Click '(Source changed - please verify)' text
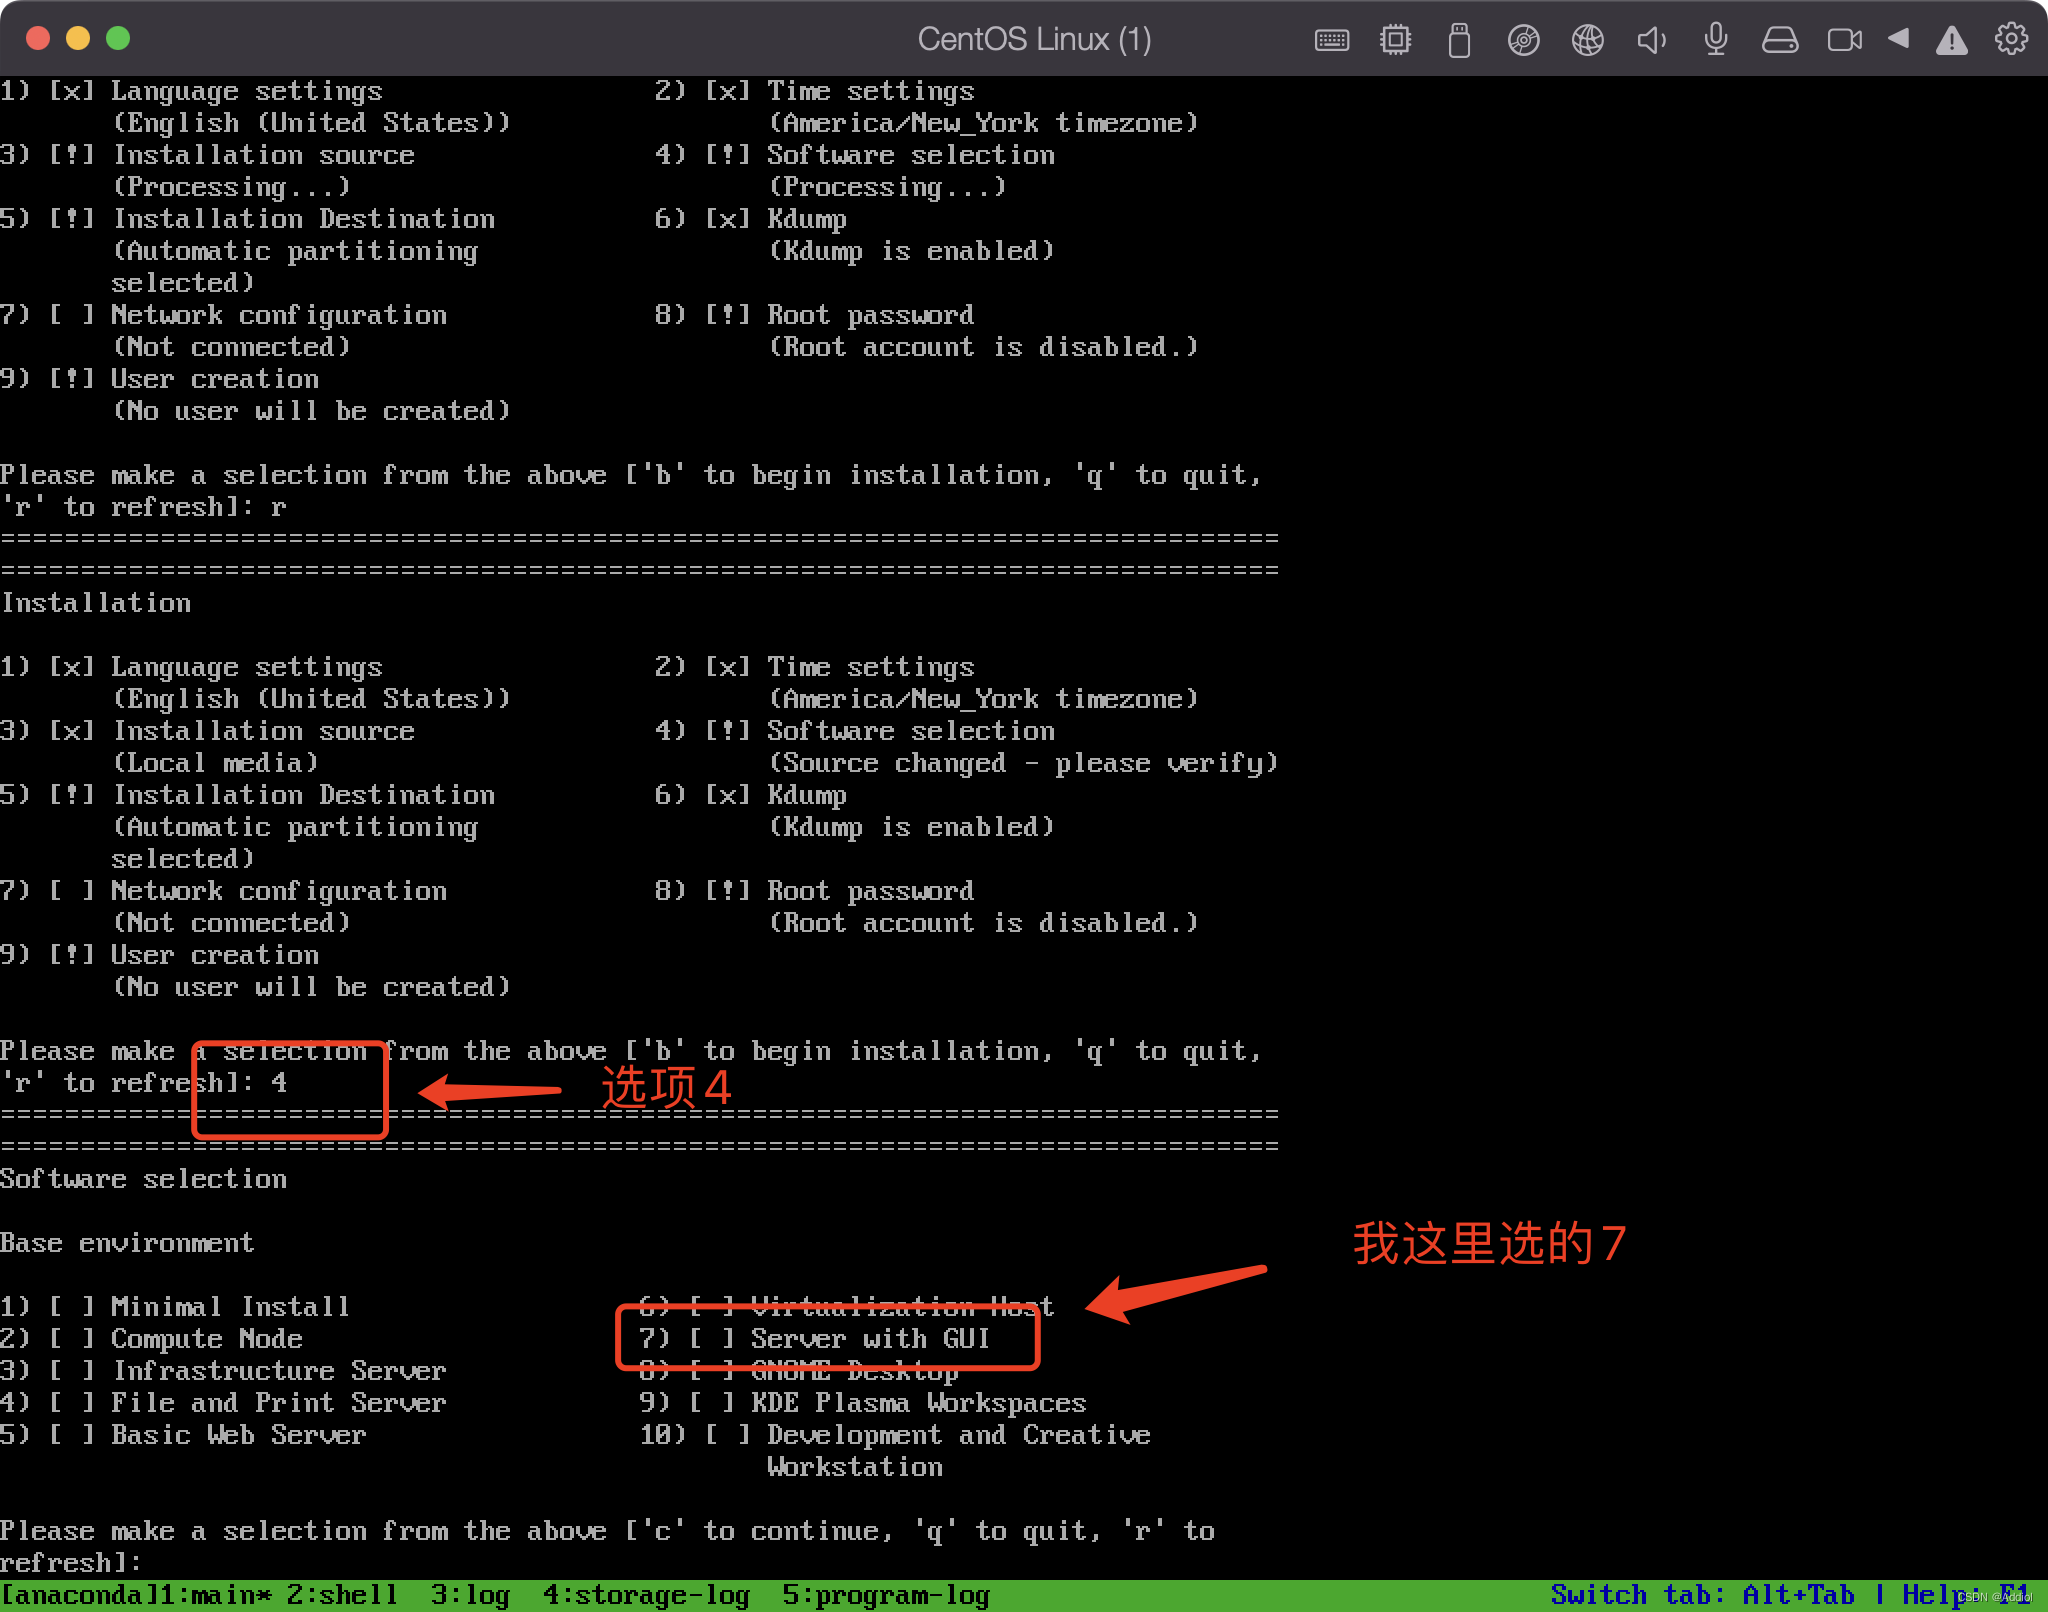The width and height of the screenshot is (2048, 1612). 1023,762
